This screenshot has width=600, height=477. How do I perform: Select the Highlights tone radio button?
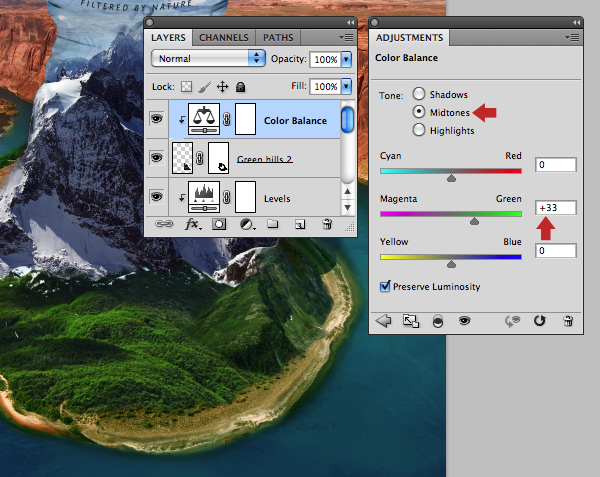(x=419, y=130)
